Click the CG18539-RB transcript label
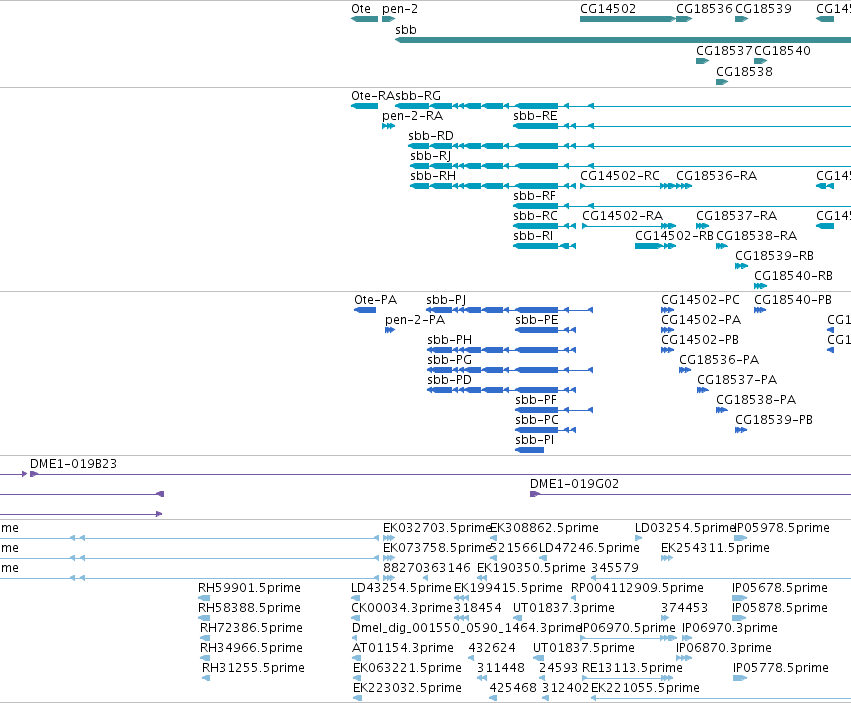The width and height of the screenshot is (851, 703). click(774, 256)
